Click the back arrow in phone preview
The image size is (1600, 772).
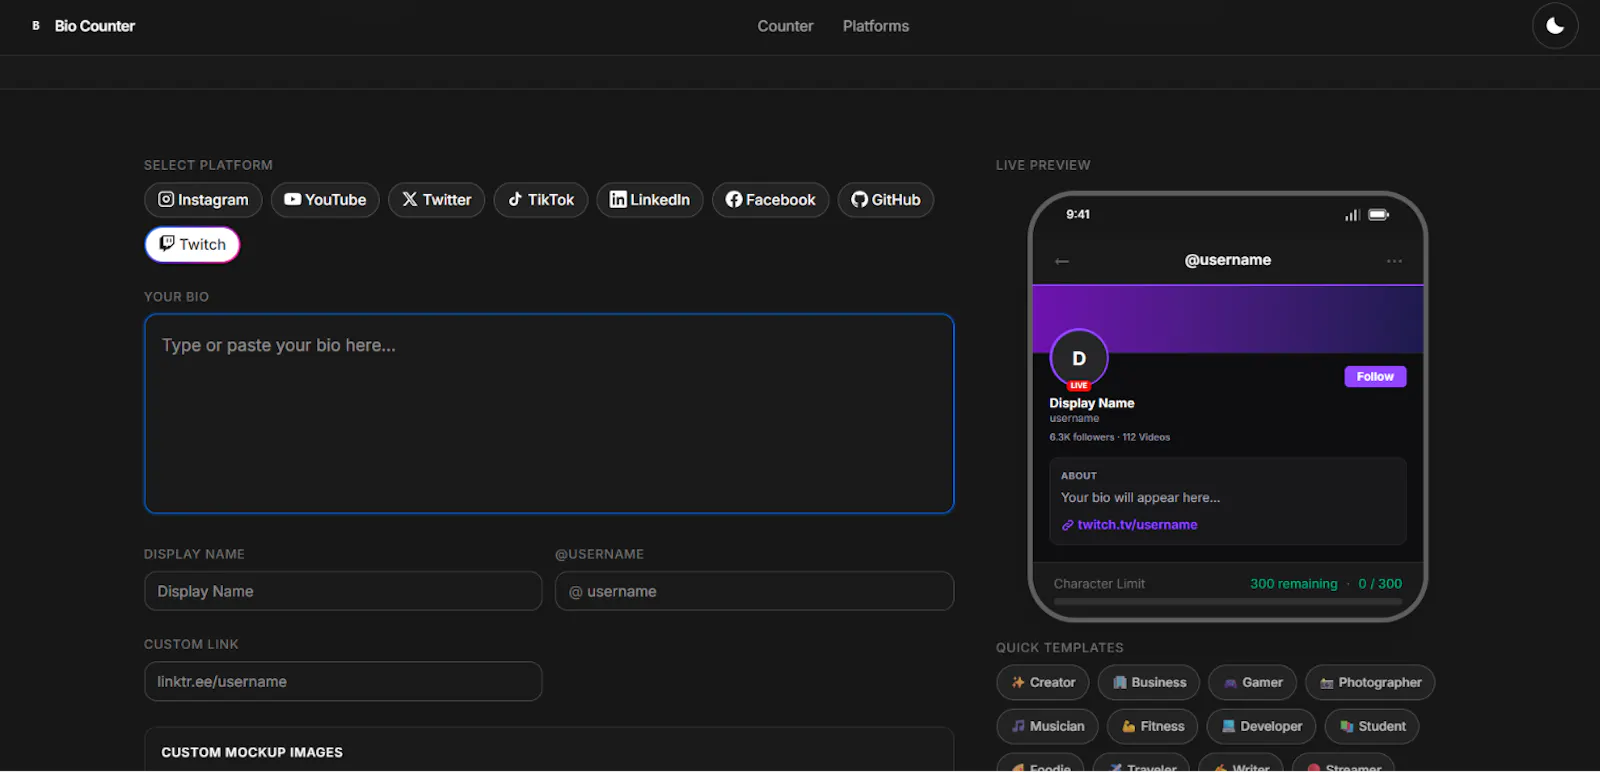(1062, 261)
